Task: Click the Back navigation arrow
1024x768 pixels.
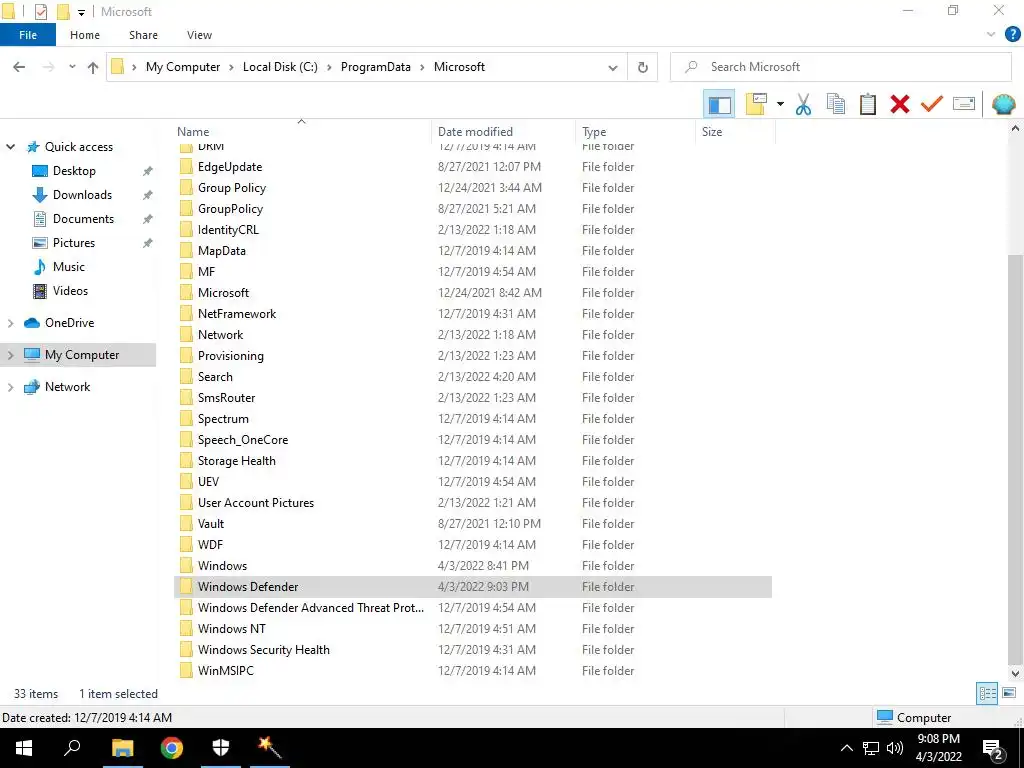Action: click(x=19, y=67)
